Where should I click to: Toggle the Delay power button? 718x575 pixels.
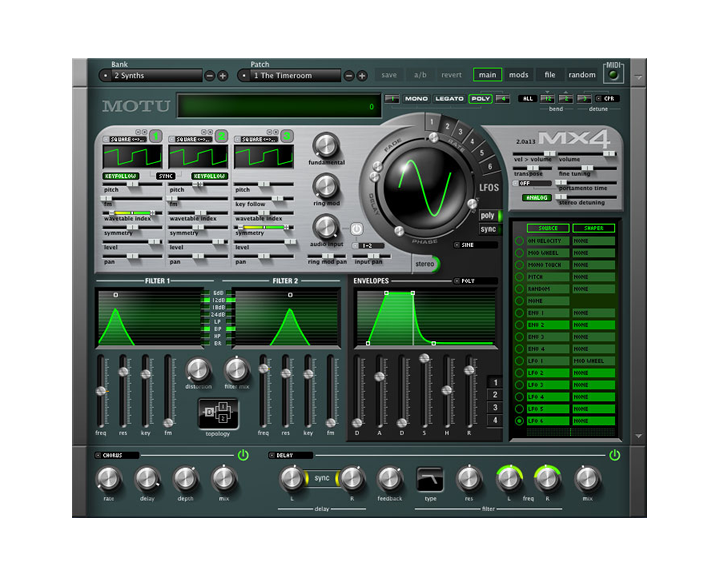tap(615, 455)
